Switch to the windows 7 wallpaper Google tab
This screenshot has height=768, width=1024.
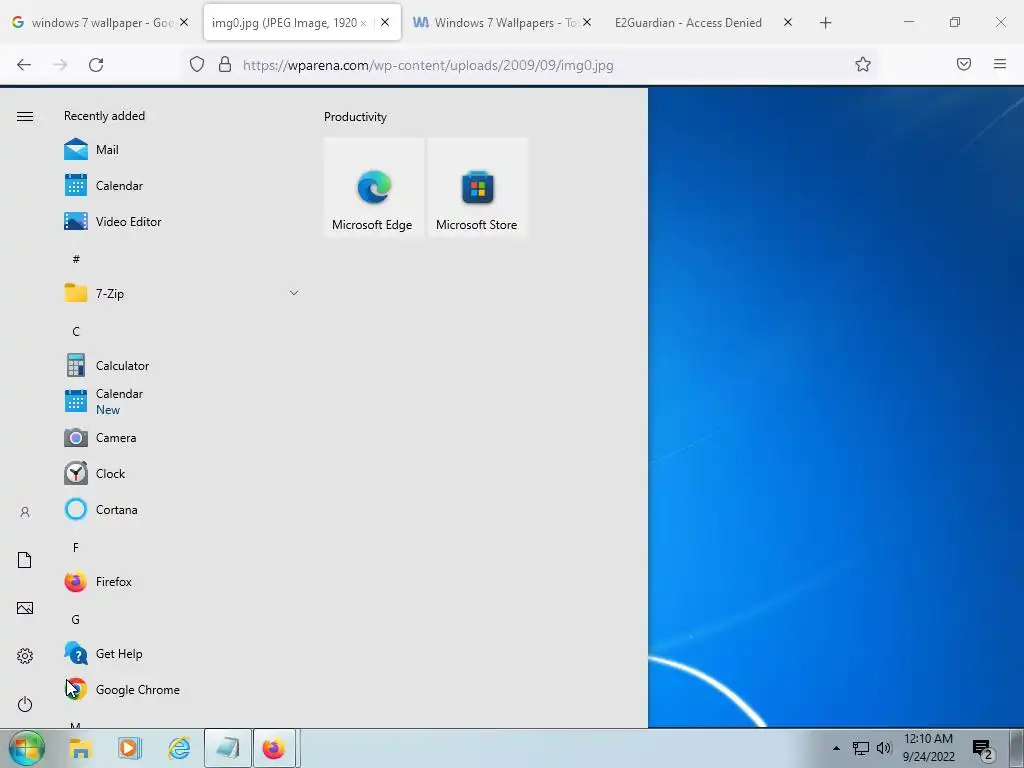click(100, 23)
